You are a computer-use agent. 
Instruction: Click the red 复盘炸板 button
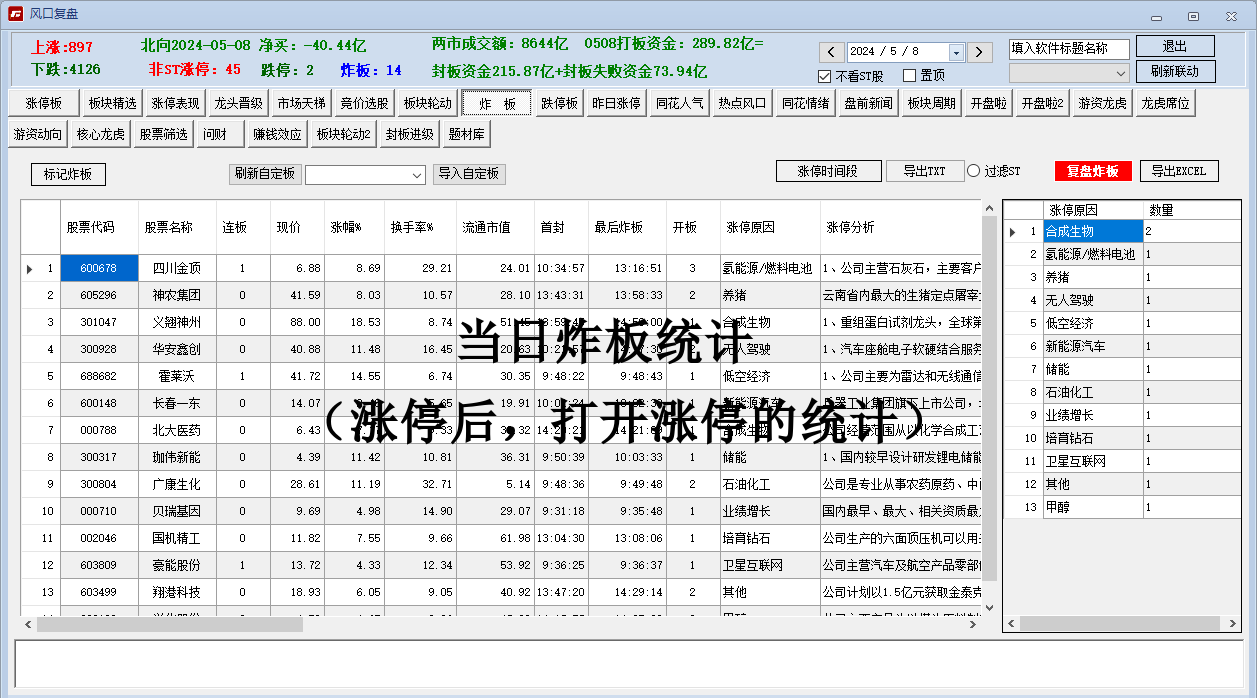coord(1093,171)
